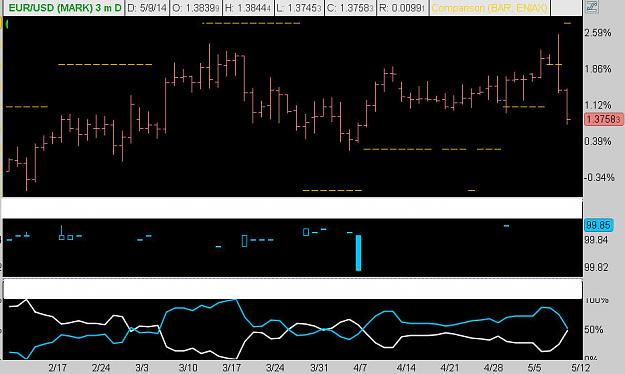This screenshot has width=625, height=374.
Task: Click the 2/17 date on time axis
Action: (x=57, y=367)
